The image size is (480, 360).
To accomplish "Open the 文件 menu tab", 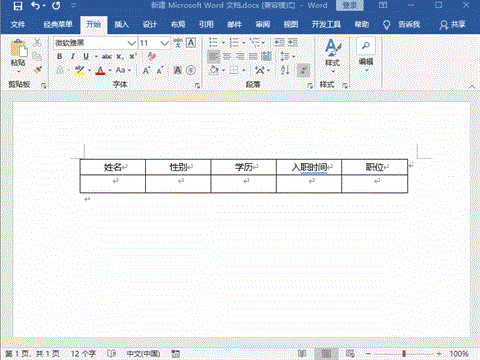I will [x=18, y=24].
